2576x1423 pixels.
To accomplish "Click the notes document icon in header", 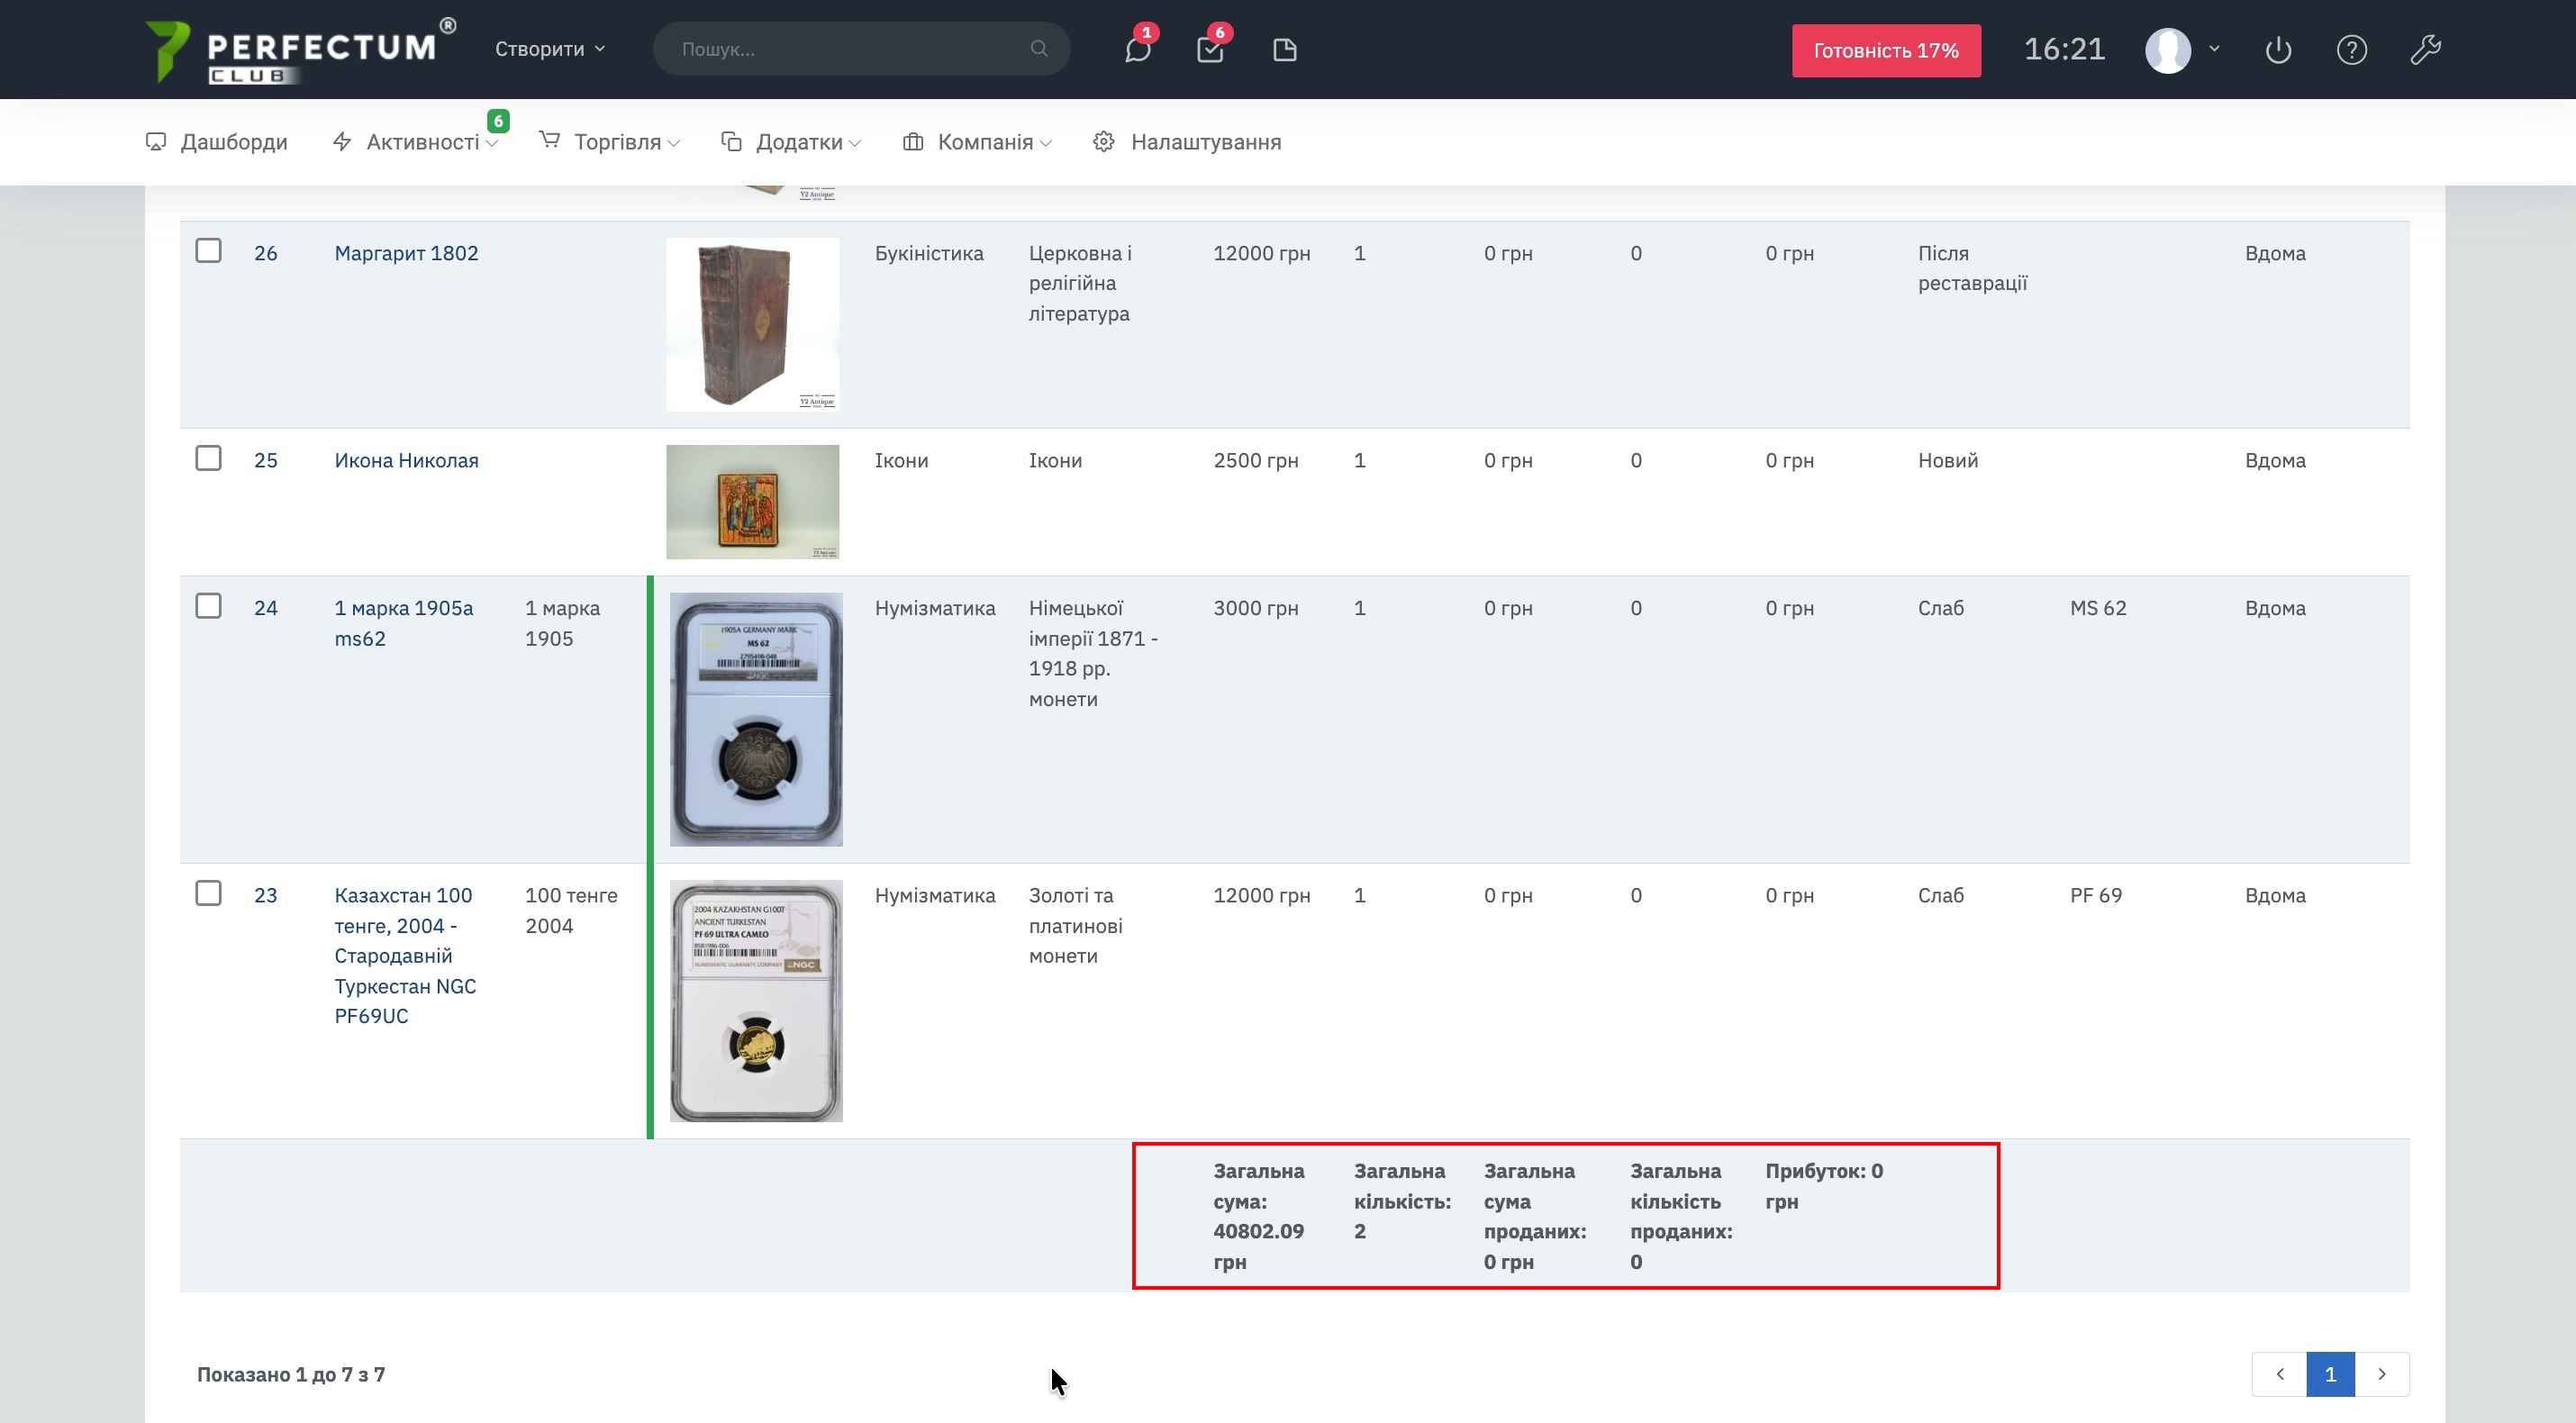I will (1284, 50).
